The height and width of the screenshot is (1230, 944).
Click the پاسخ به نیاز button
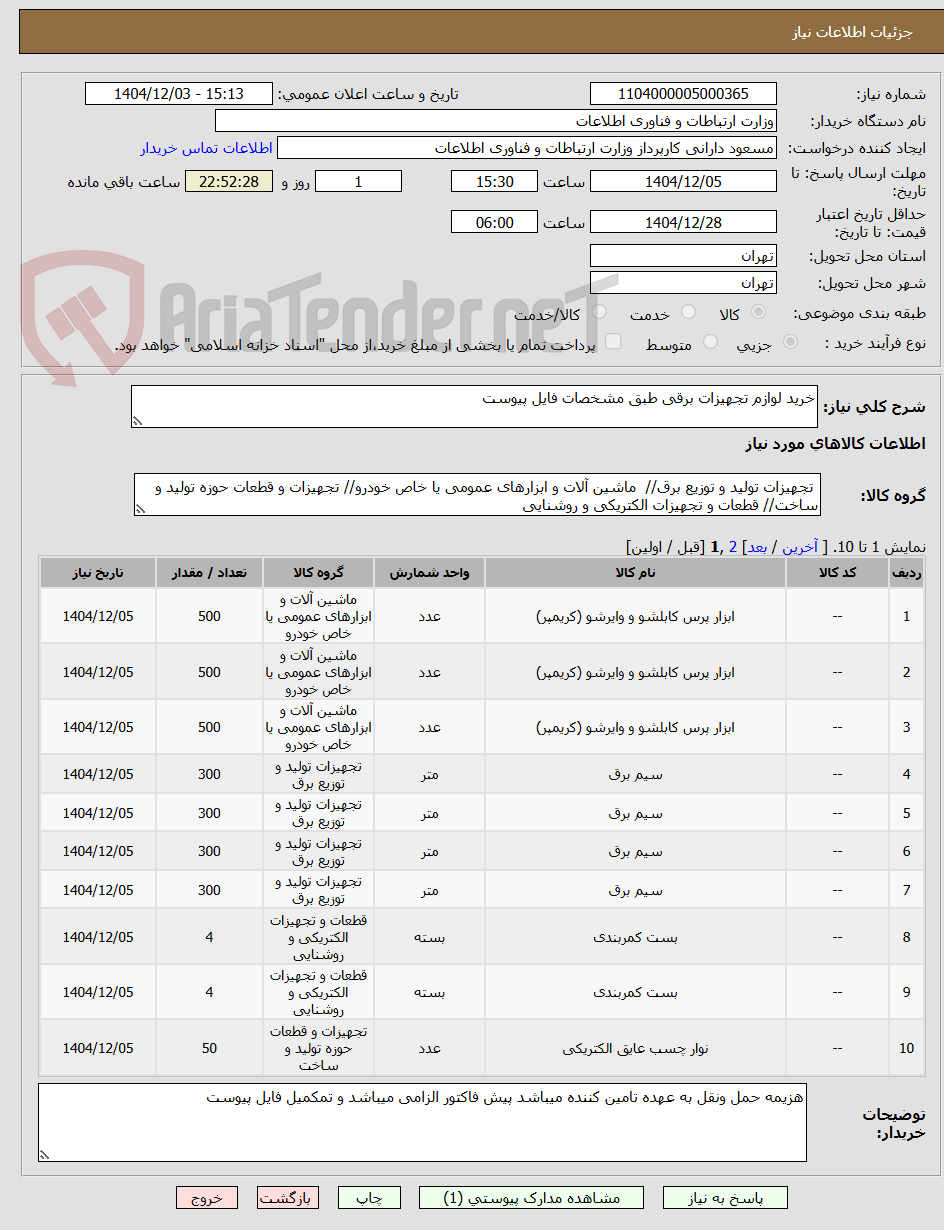pos(725,1197)
